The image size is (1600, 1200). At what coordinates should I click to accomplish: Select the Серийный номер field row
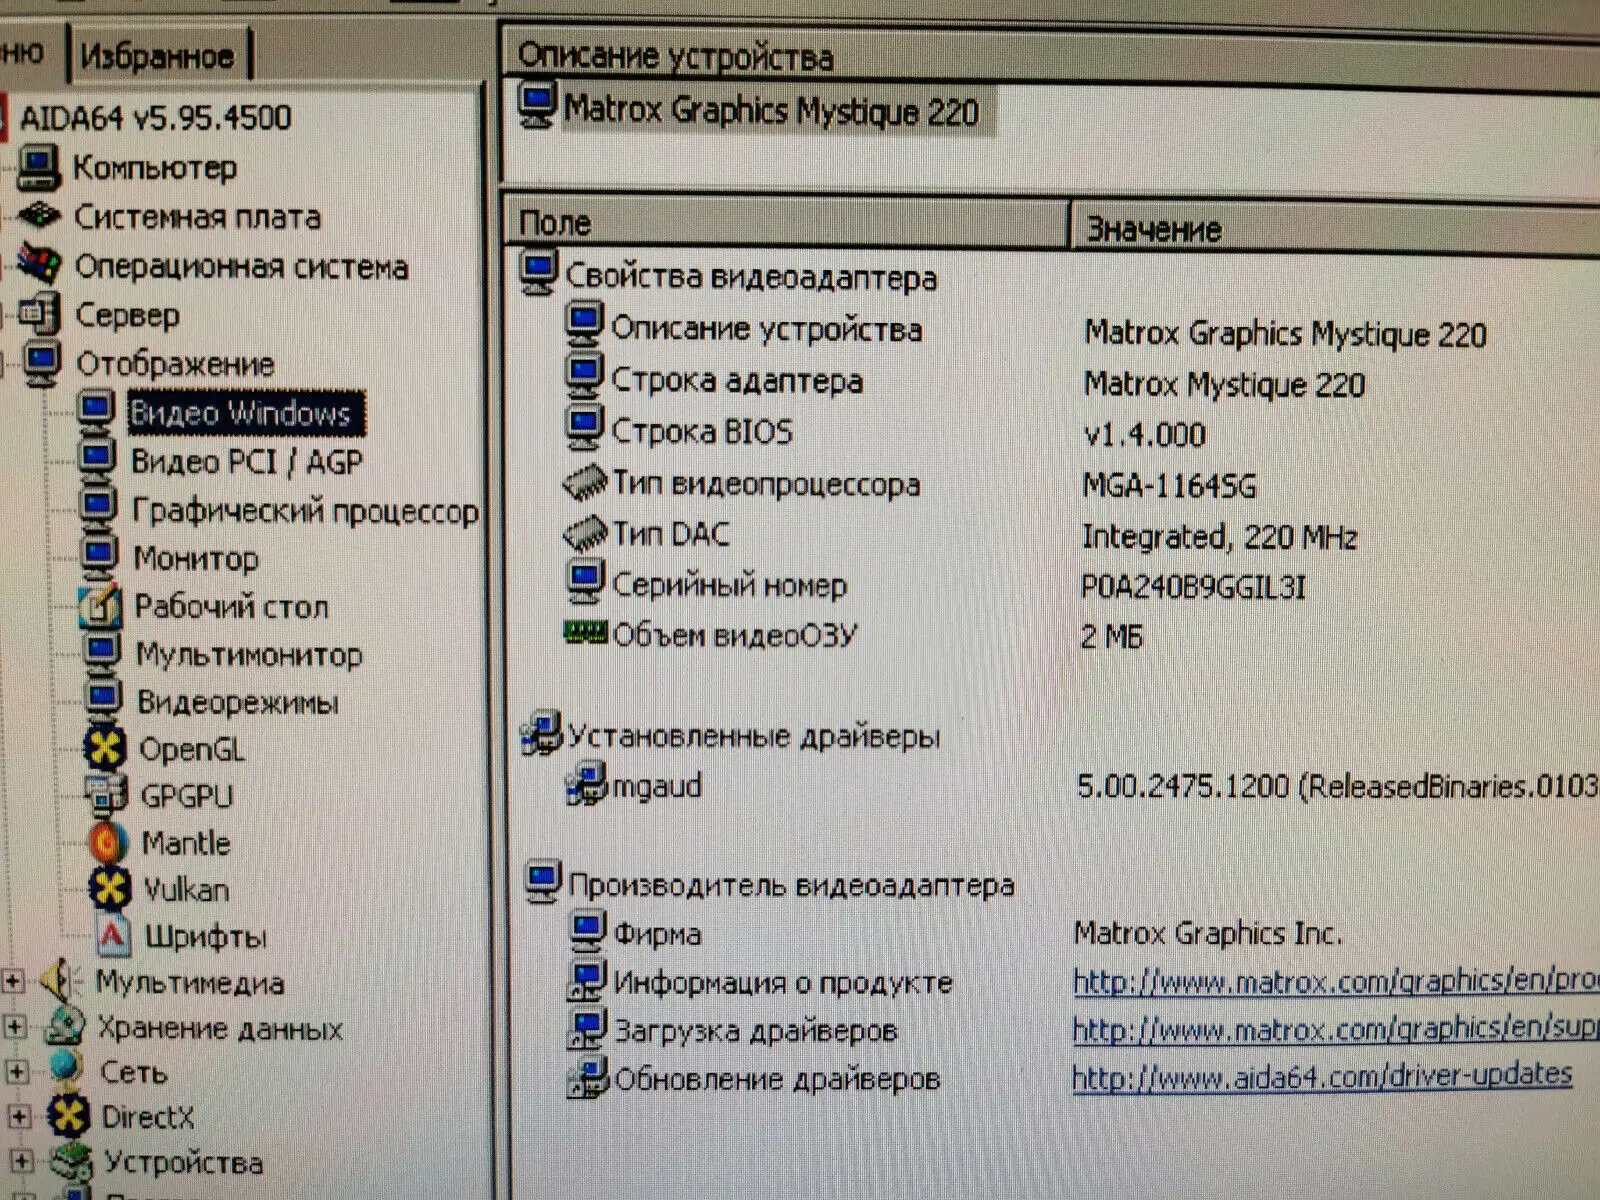(729, 585)
